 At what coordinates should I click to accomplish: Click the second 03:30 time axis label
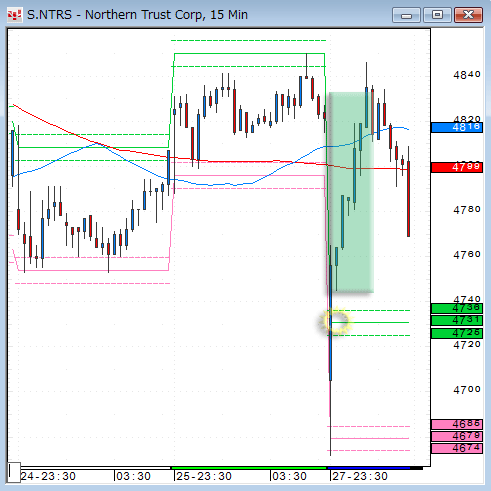click(x=289, y=476)
